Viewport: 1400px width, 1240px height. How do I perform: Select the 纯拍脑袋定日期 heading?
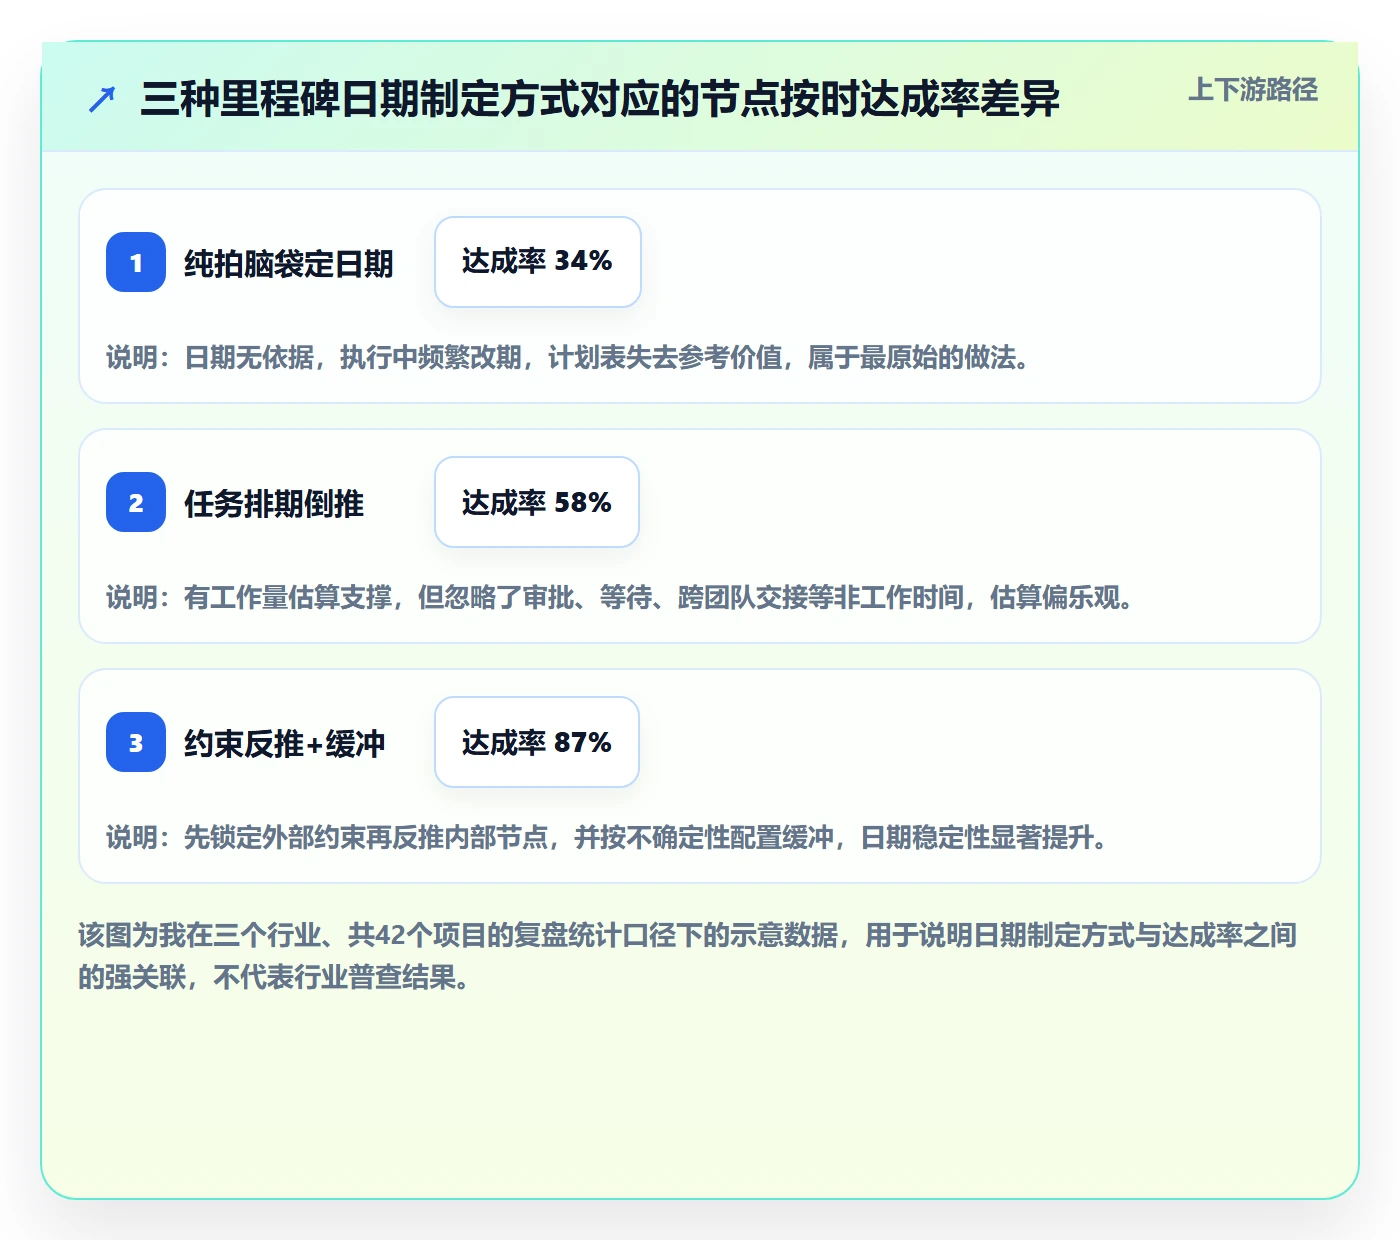tap(289, 263)
